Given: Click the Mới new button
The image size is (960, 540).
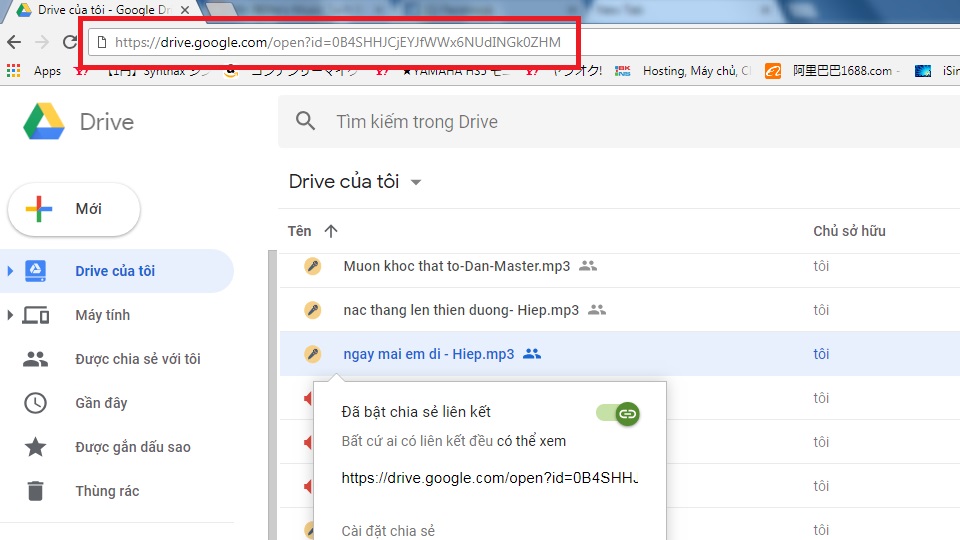Looking at the screenshot, I should click(74, 209).
